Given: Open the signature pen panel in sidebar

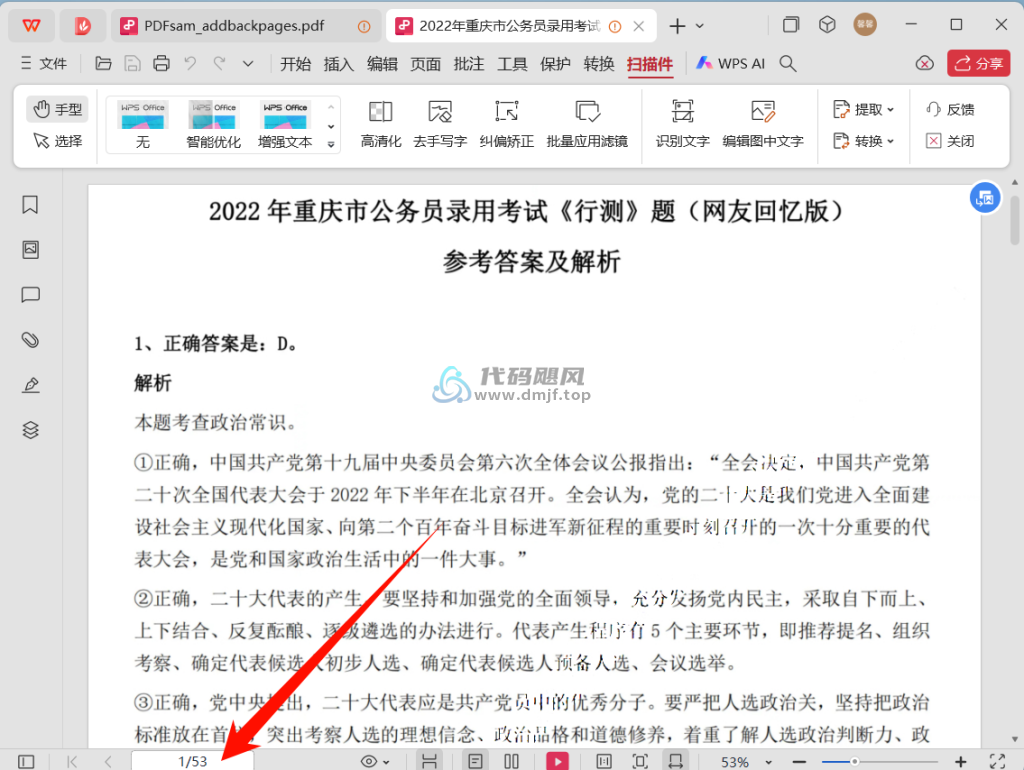Looking at the screenshot, I should (30, 385).
